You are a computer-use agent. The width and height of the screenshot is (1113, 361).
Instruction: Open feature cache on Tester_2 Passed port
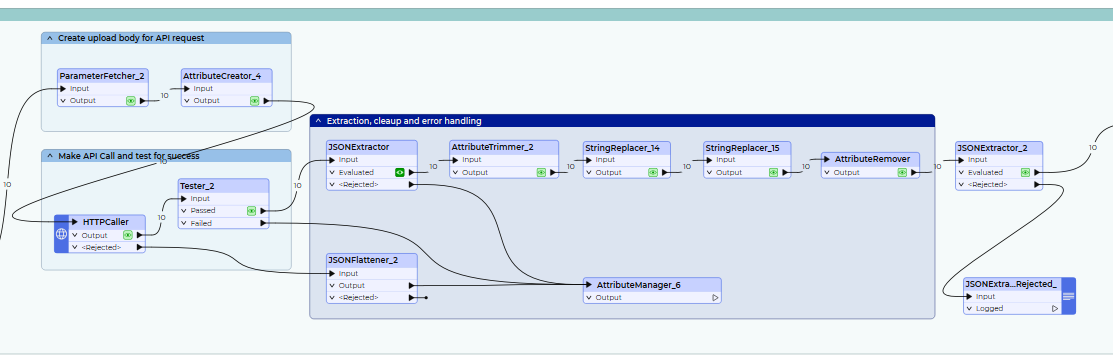click(251, 211)
